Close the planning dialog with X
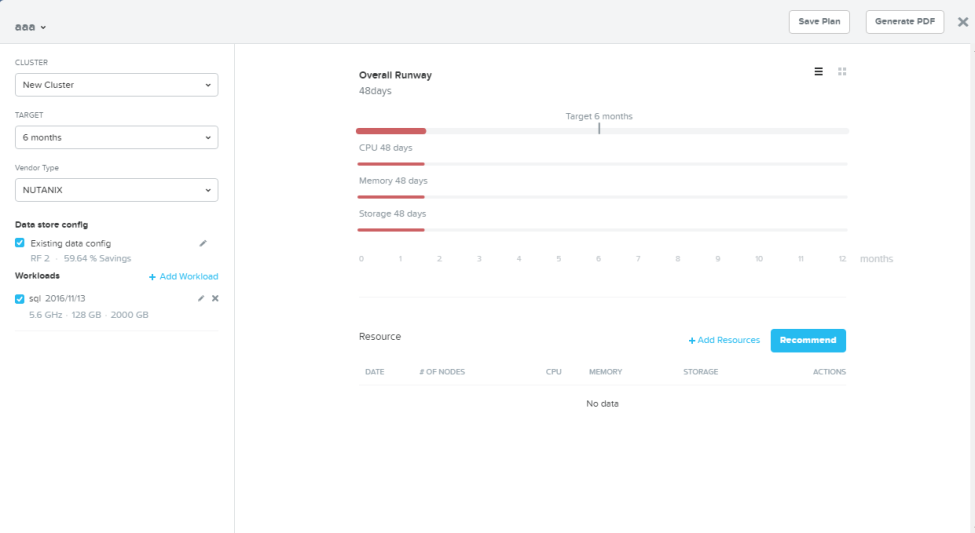 tap(963, 22)
